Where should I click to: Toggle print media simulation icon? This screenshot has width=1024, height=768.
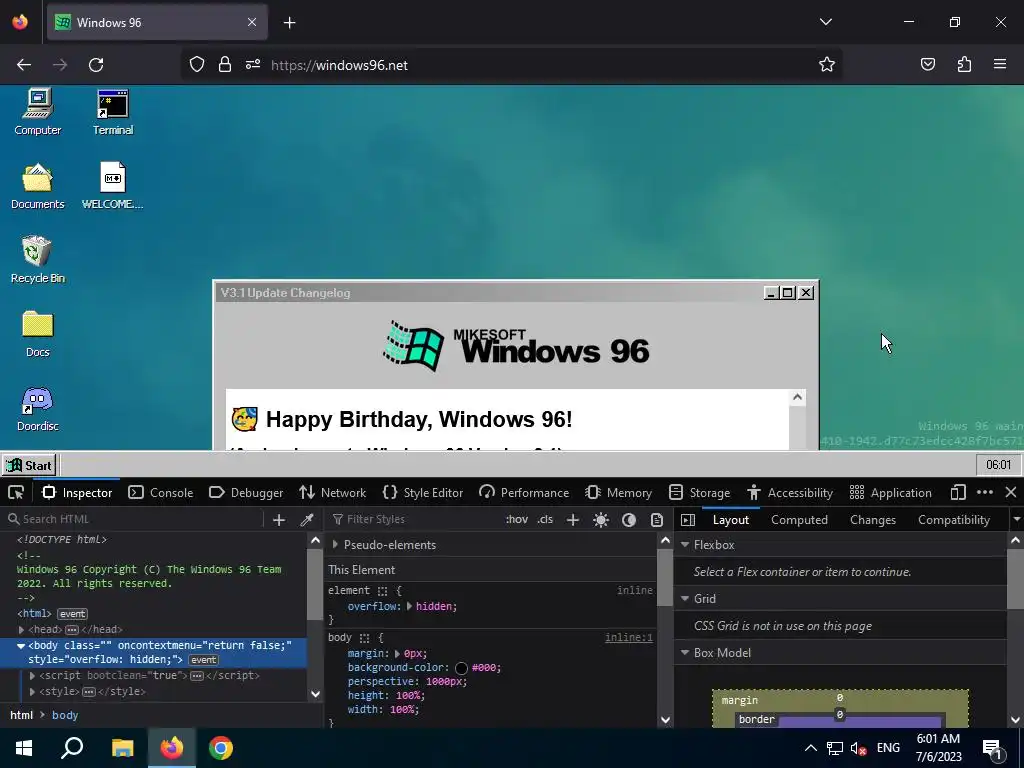coord(657,519)
